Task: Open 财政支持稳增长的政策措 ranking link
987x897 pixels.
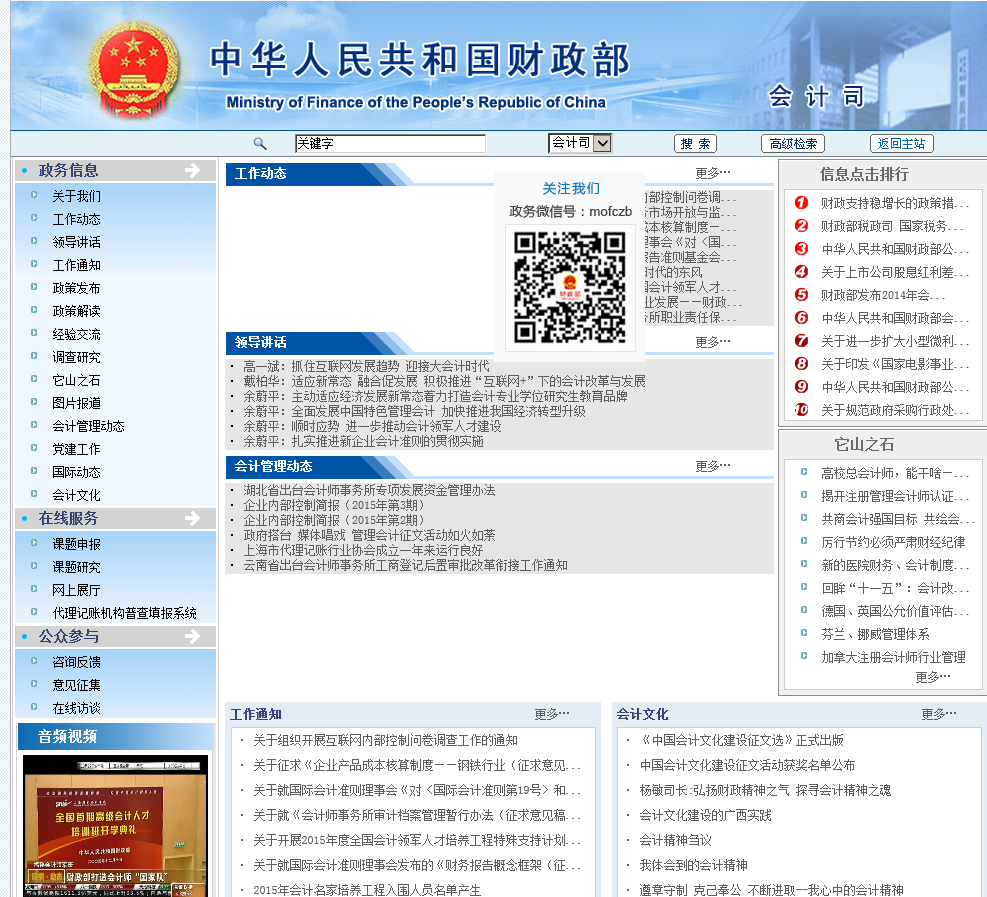Action: coord(894,203)
